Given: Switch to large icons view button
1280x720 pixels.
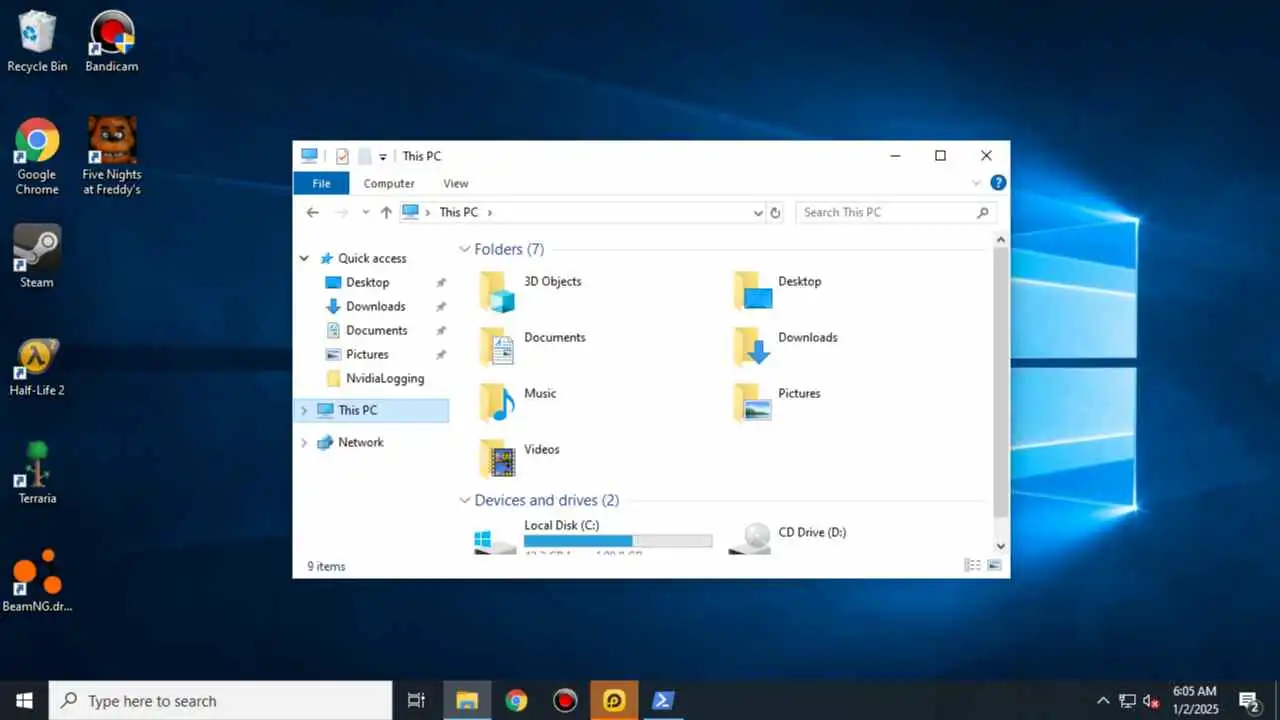Looking at the screenshot, I should [994, 565].
